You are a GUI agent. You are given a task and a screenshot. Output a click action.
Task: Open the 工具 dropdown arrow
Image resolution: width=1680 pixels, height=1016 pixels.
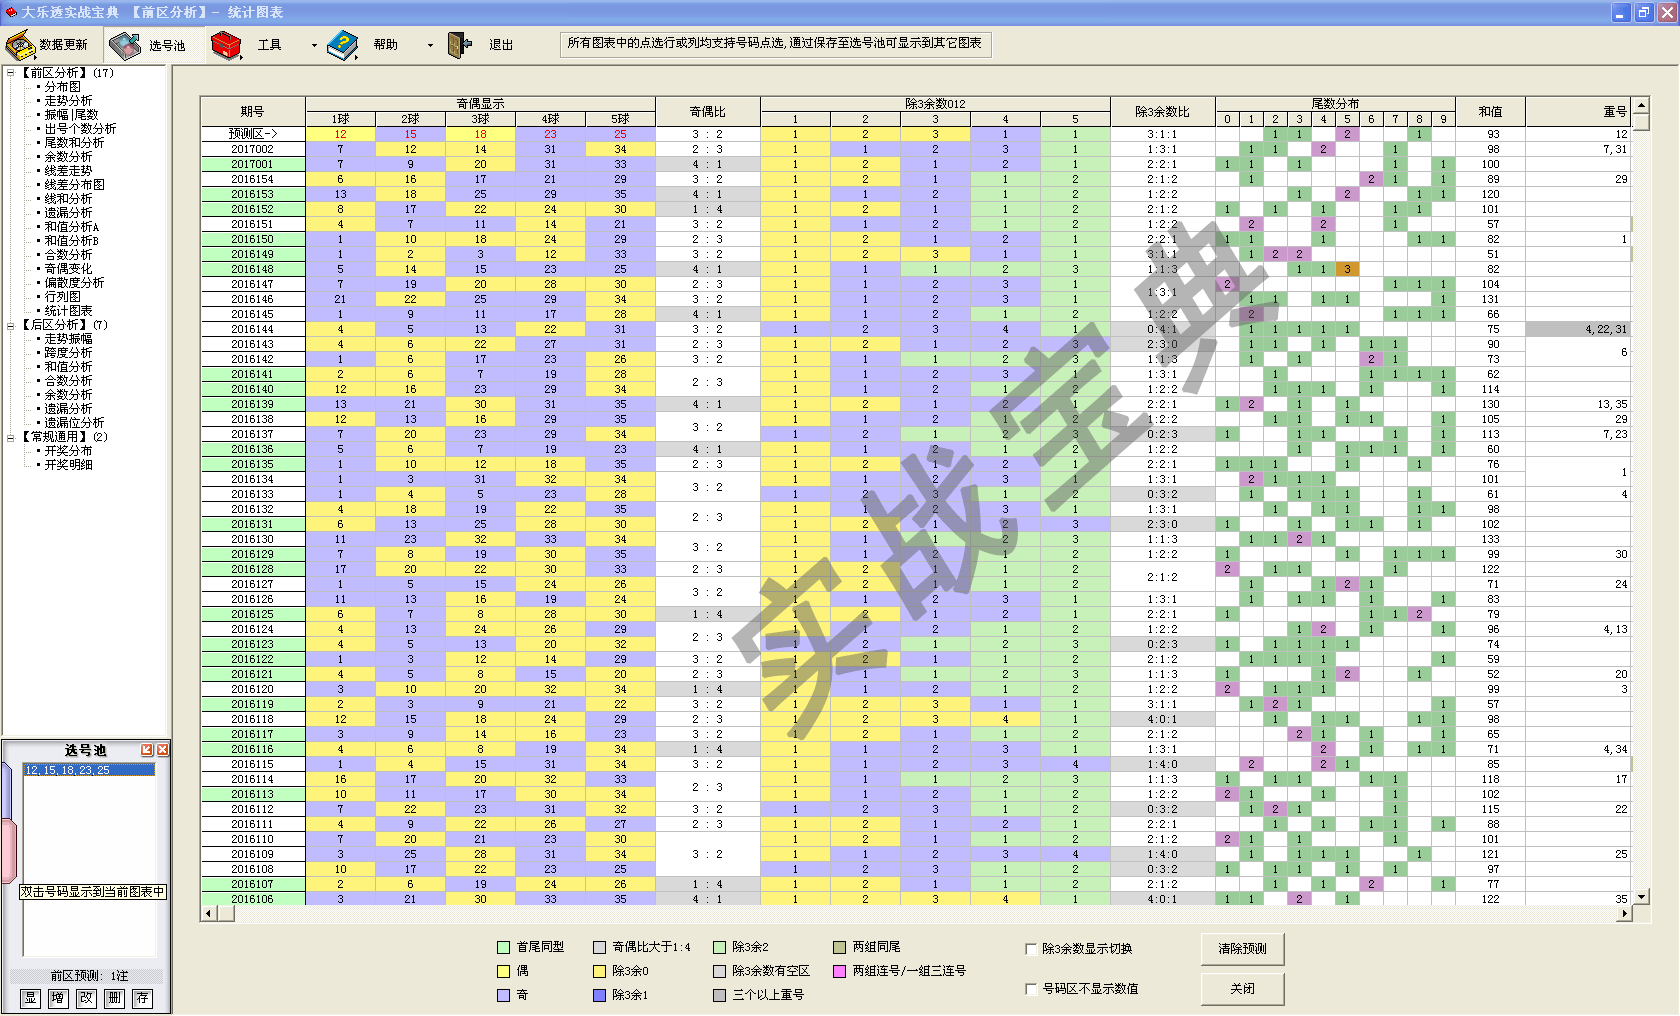point(314,45)
